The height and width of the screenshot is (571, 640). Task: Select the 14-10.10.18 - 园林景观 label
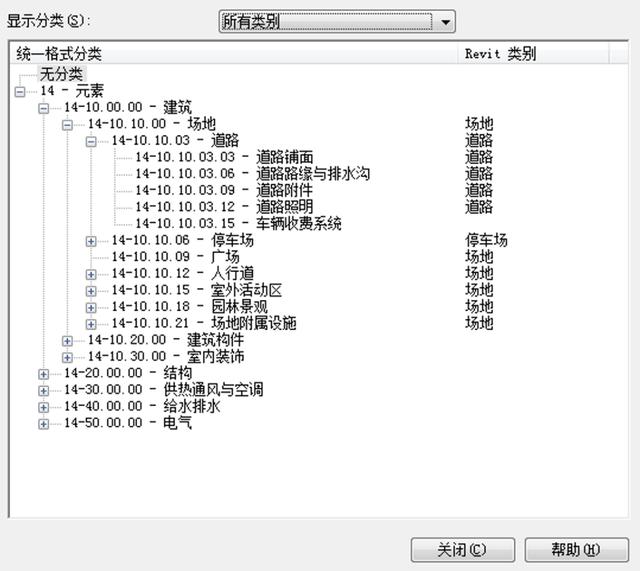(189, 307)
